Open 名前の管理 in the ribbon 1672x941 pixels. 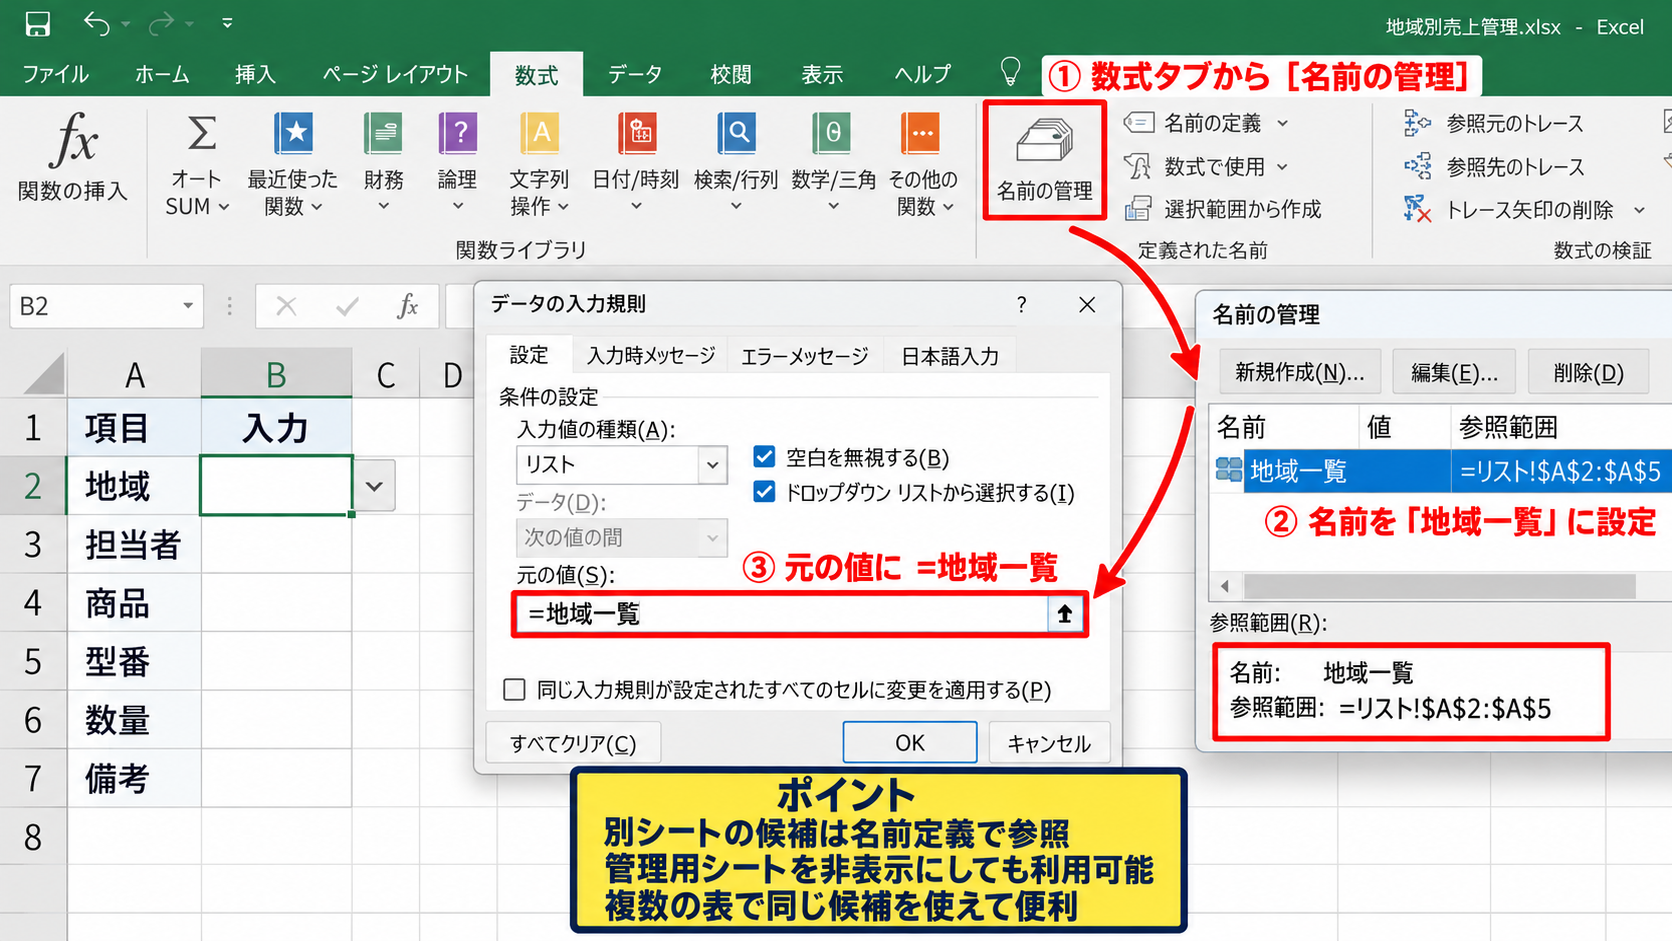[x=1044, y=160]
